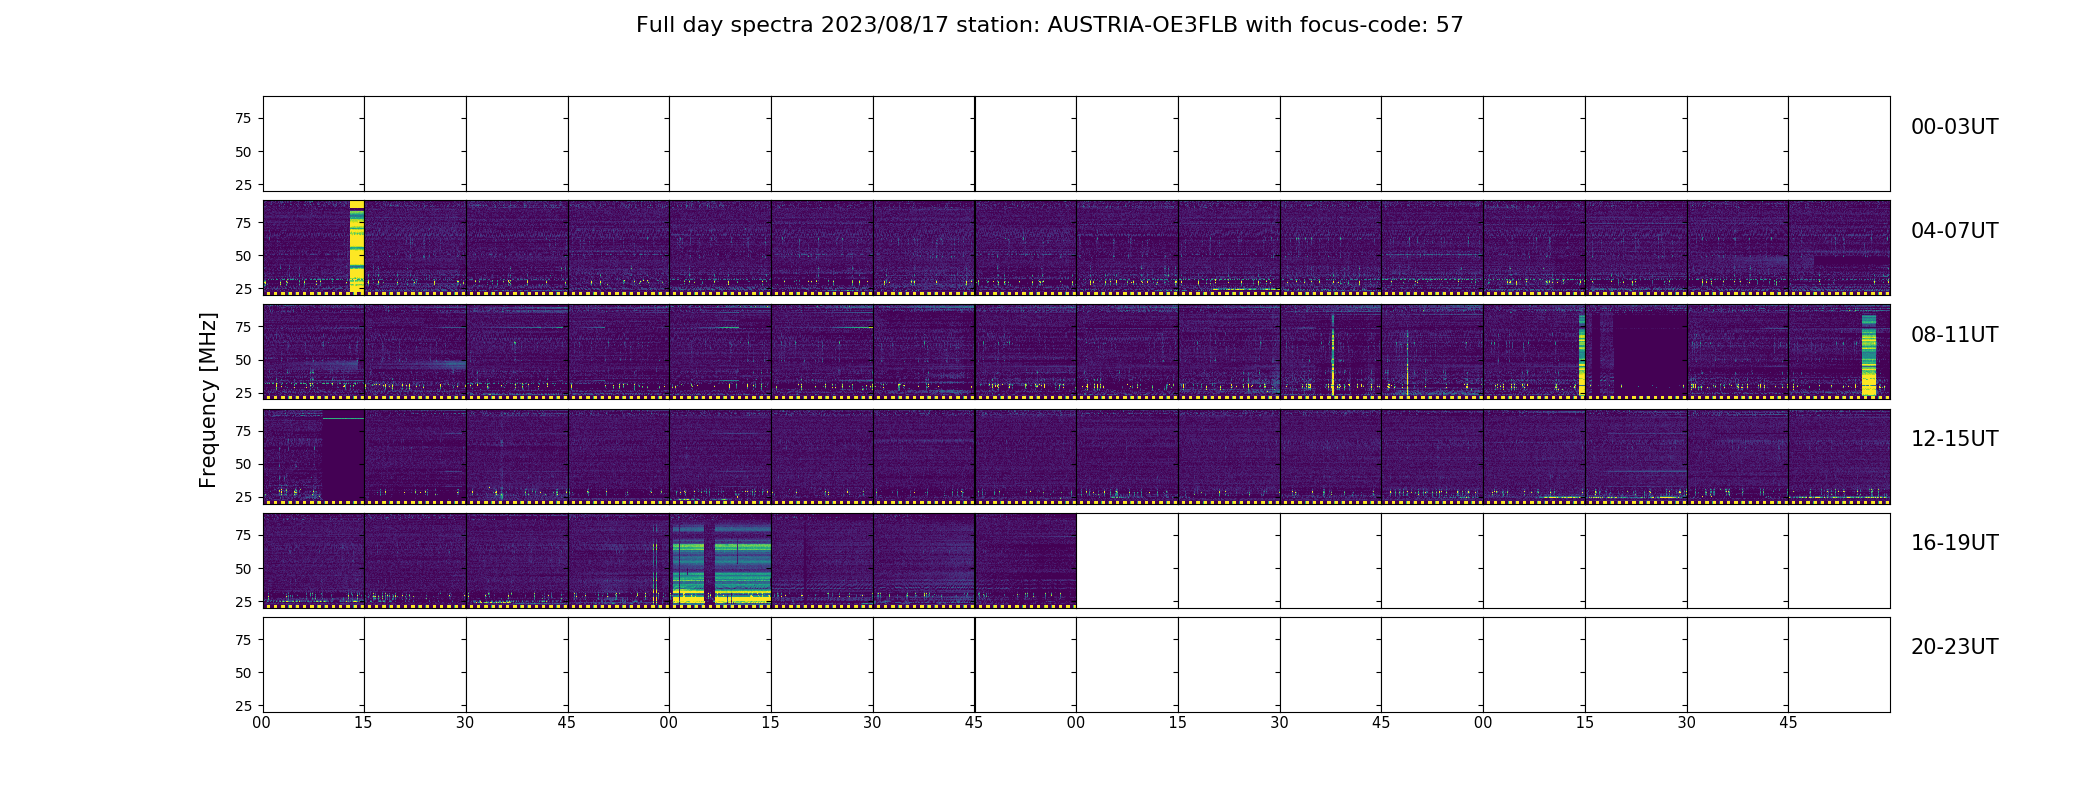
Task: Select the "20-23UT" row label
Action: click(1954, 647)
